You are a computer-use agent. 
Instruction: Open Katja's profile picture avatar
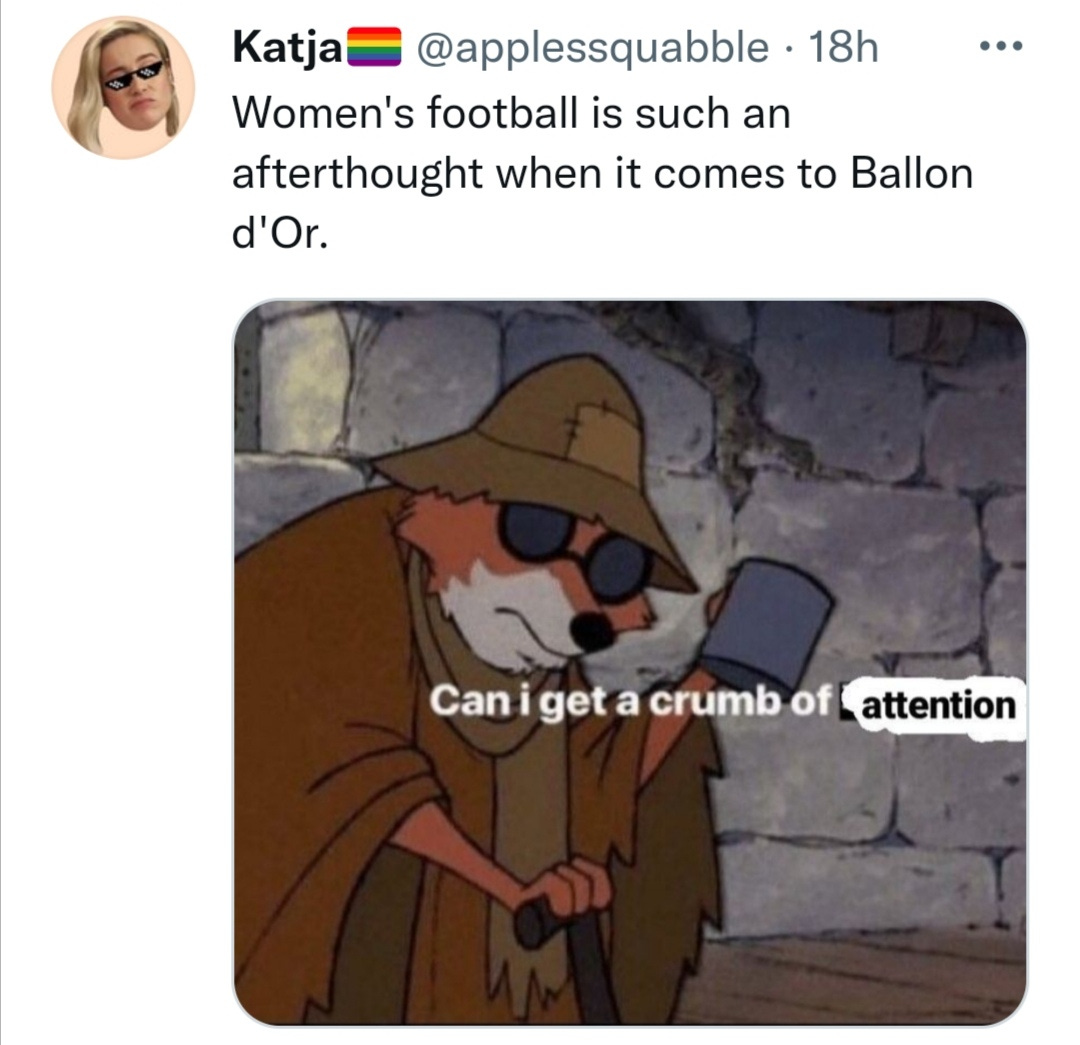pyautogui.click(x=124, y=88)
